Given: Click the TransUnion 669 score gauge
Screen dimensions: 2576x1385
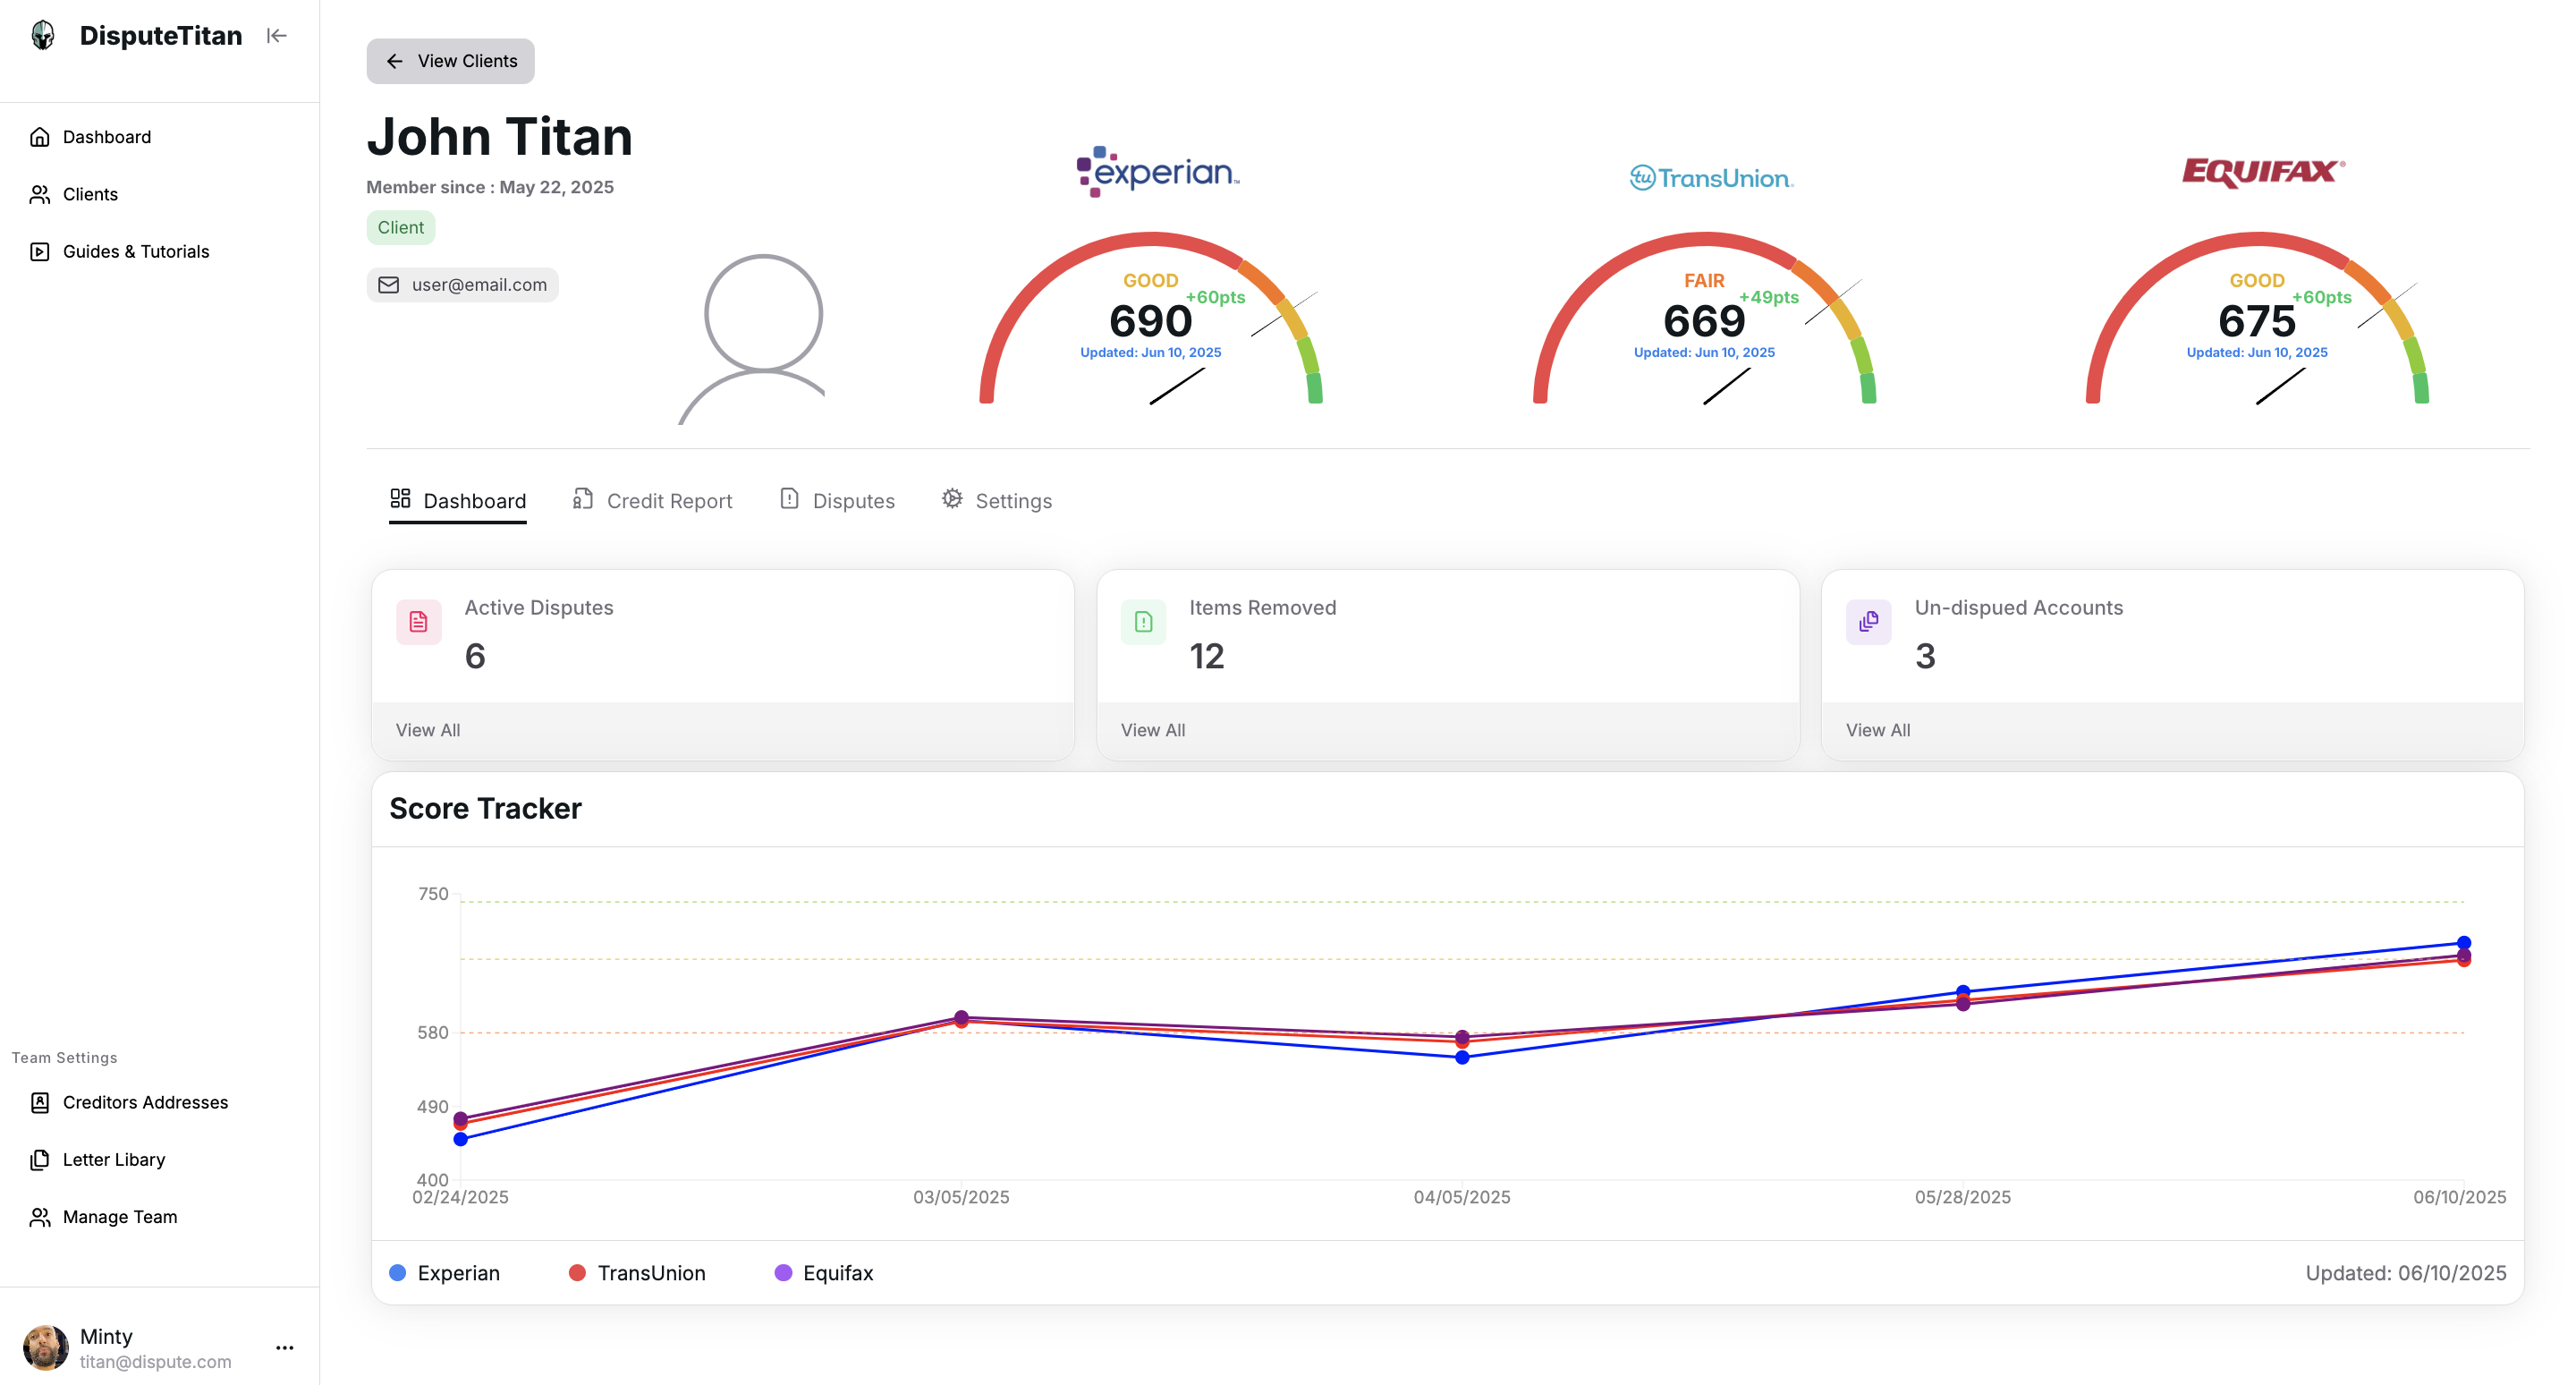Looking at the screenshot, I should tap(1704, 318).
